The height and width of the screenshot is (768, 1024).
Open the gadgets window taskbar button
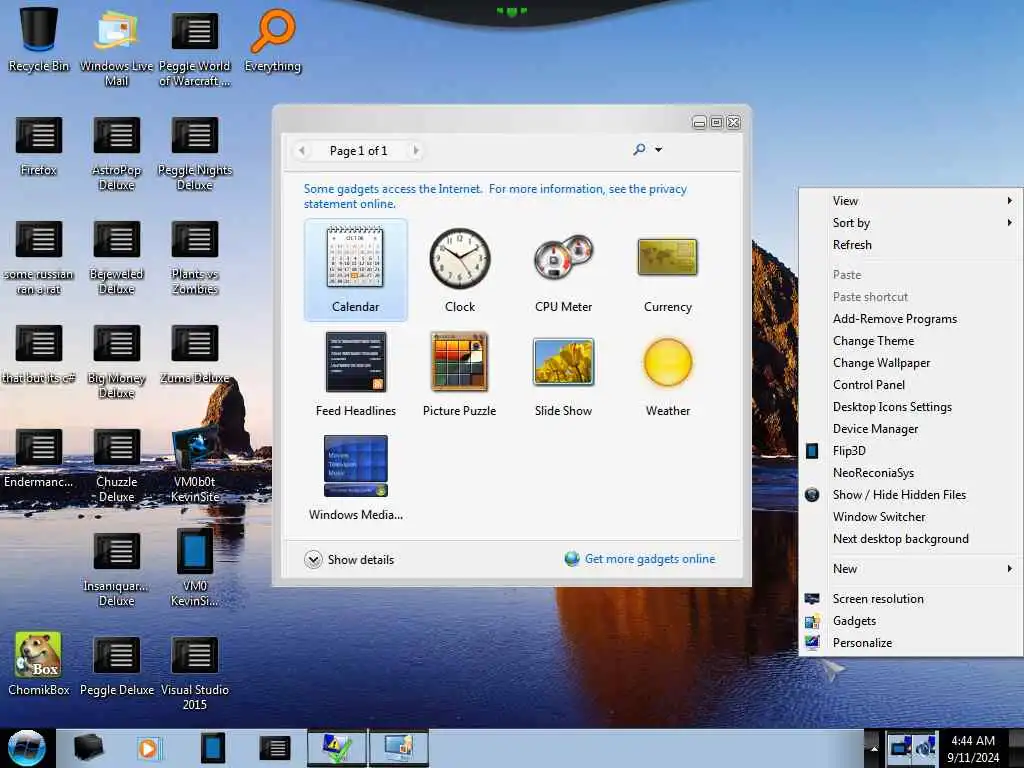(x=399, y=748)
